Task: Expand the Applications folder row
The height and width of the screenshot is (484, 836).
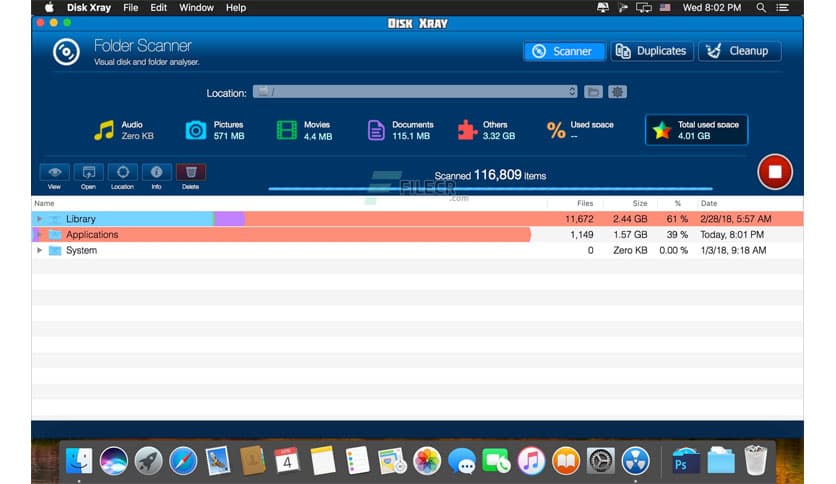Action: [x=39, y=235]
